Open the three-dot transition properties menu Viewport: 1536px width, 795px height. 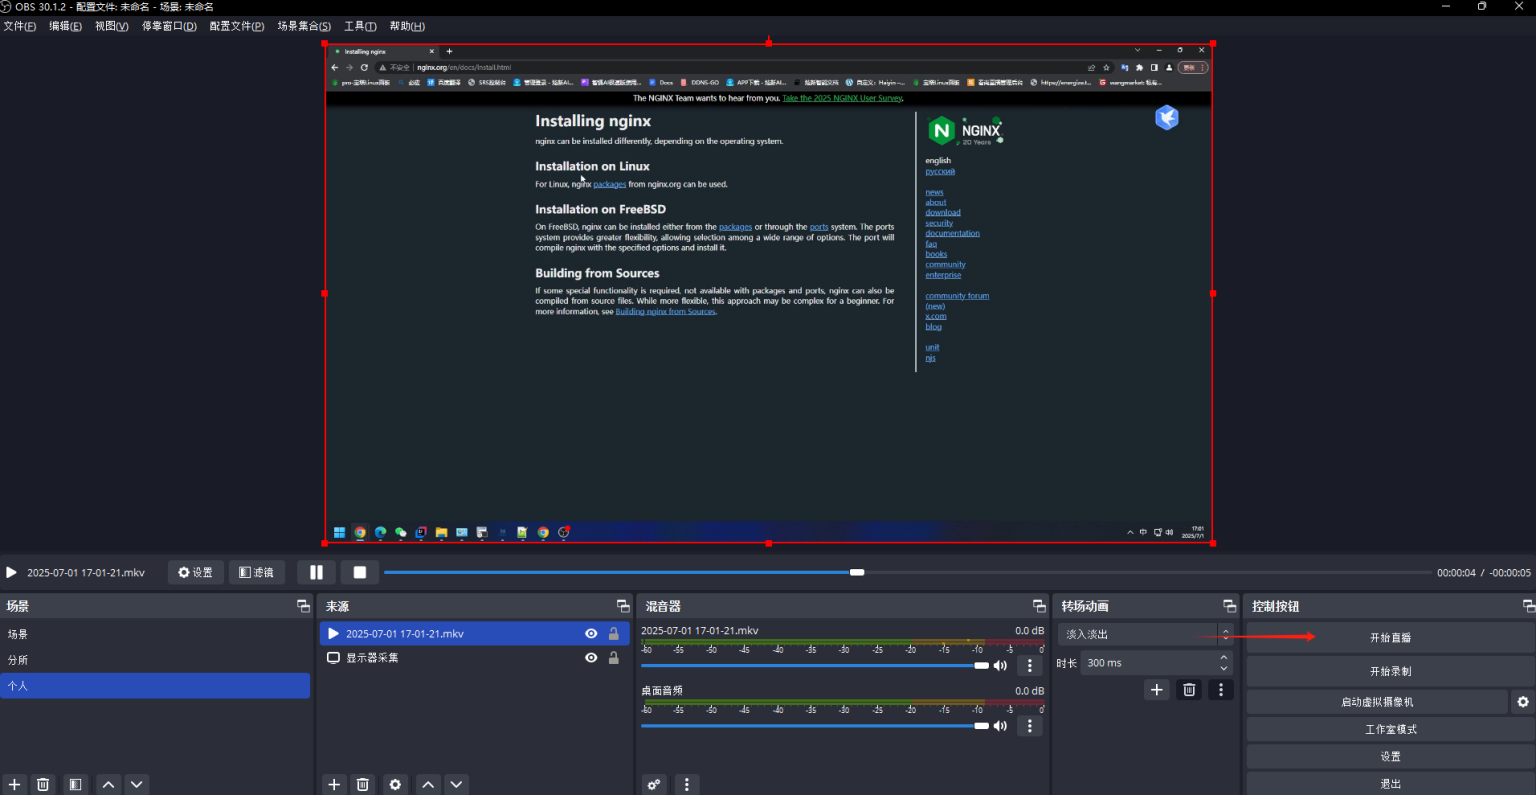click(1220, 690)
